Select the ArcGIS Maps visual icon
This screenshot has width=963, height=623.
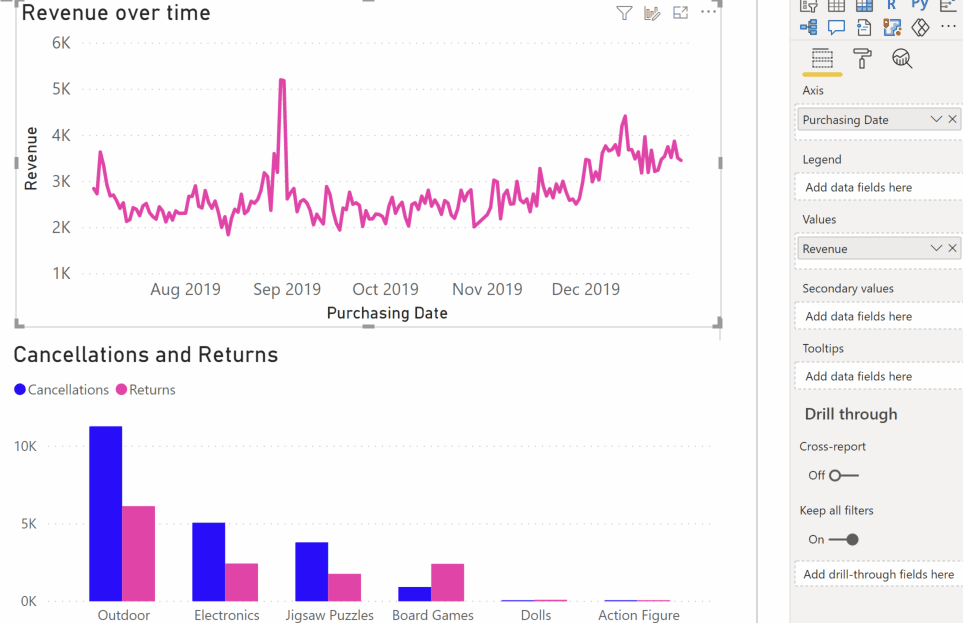click(x=892, y=27)
